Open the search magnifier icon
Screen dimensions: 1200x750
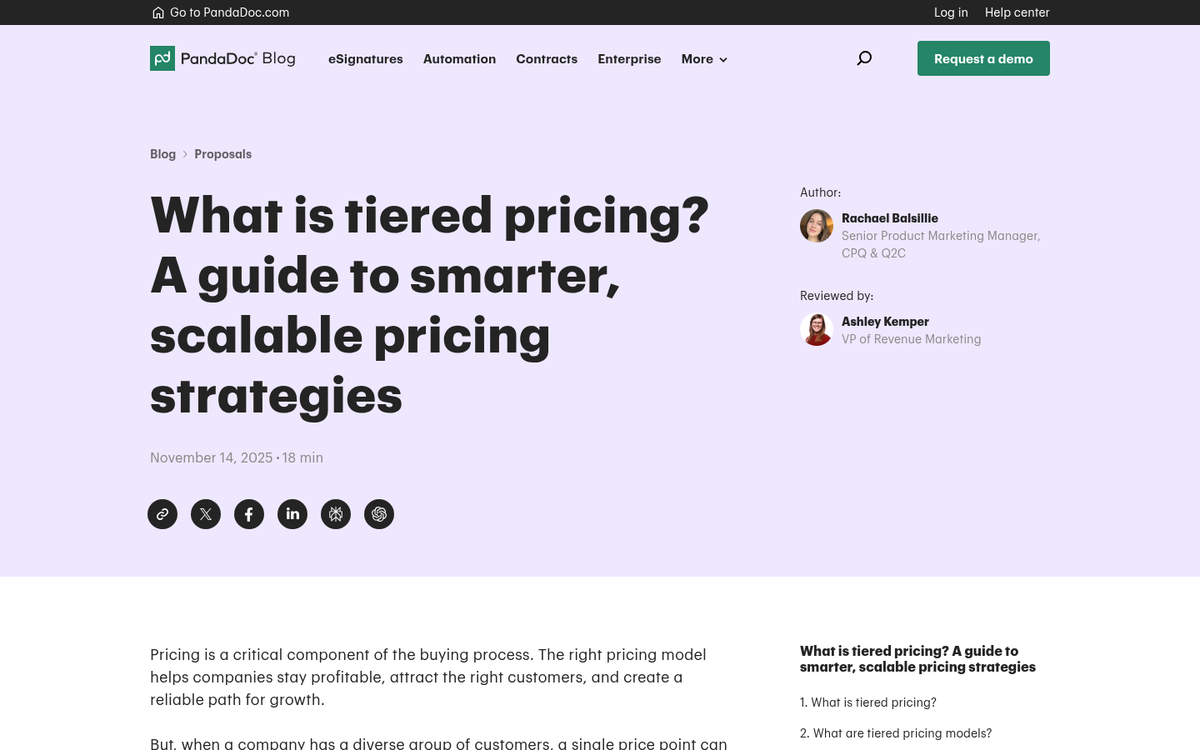(863, 58)
